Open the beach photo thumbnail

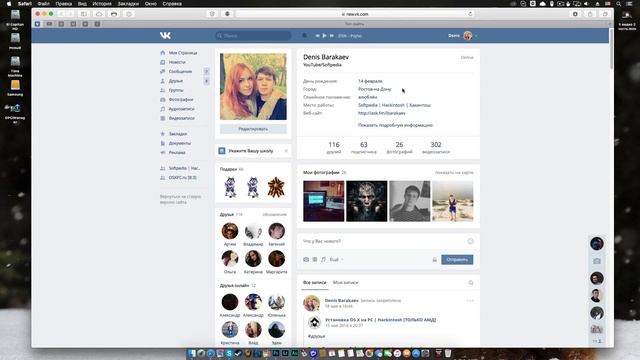coord(453,201)
